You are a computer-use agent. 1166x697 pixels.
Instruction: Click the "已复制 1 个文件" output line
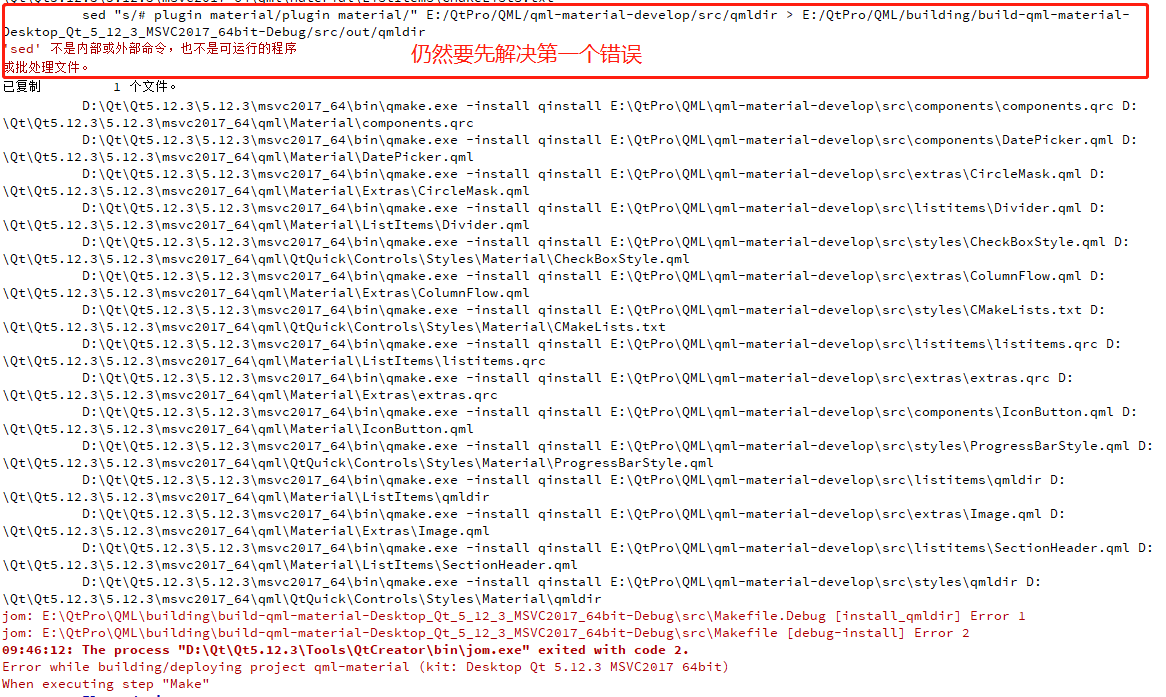(x=89, y=86)
